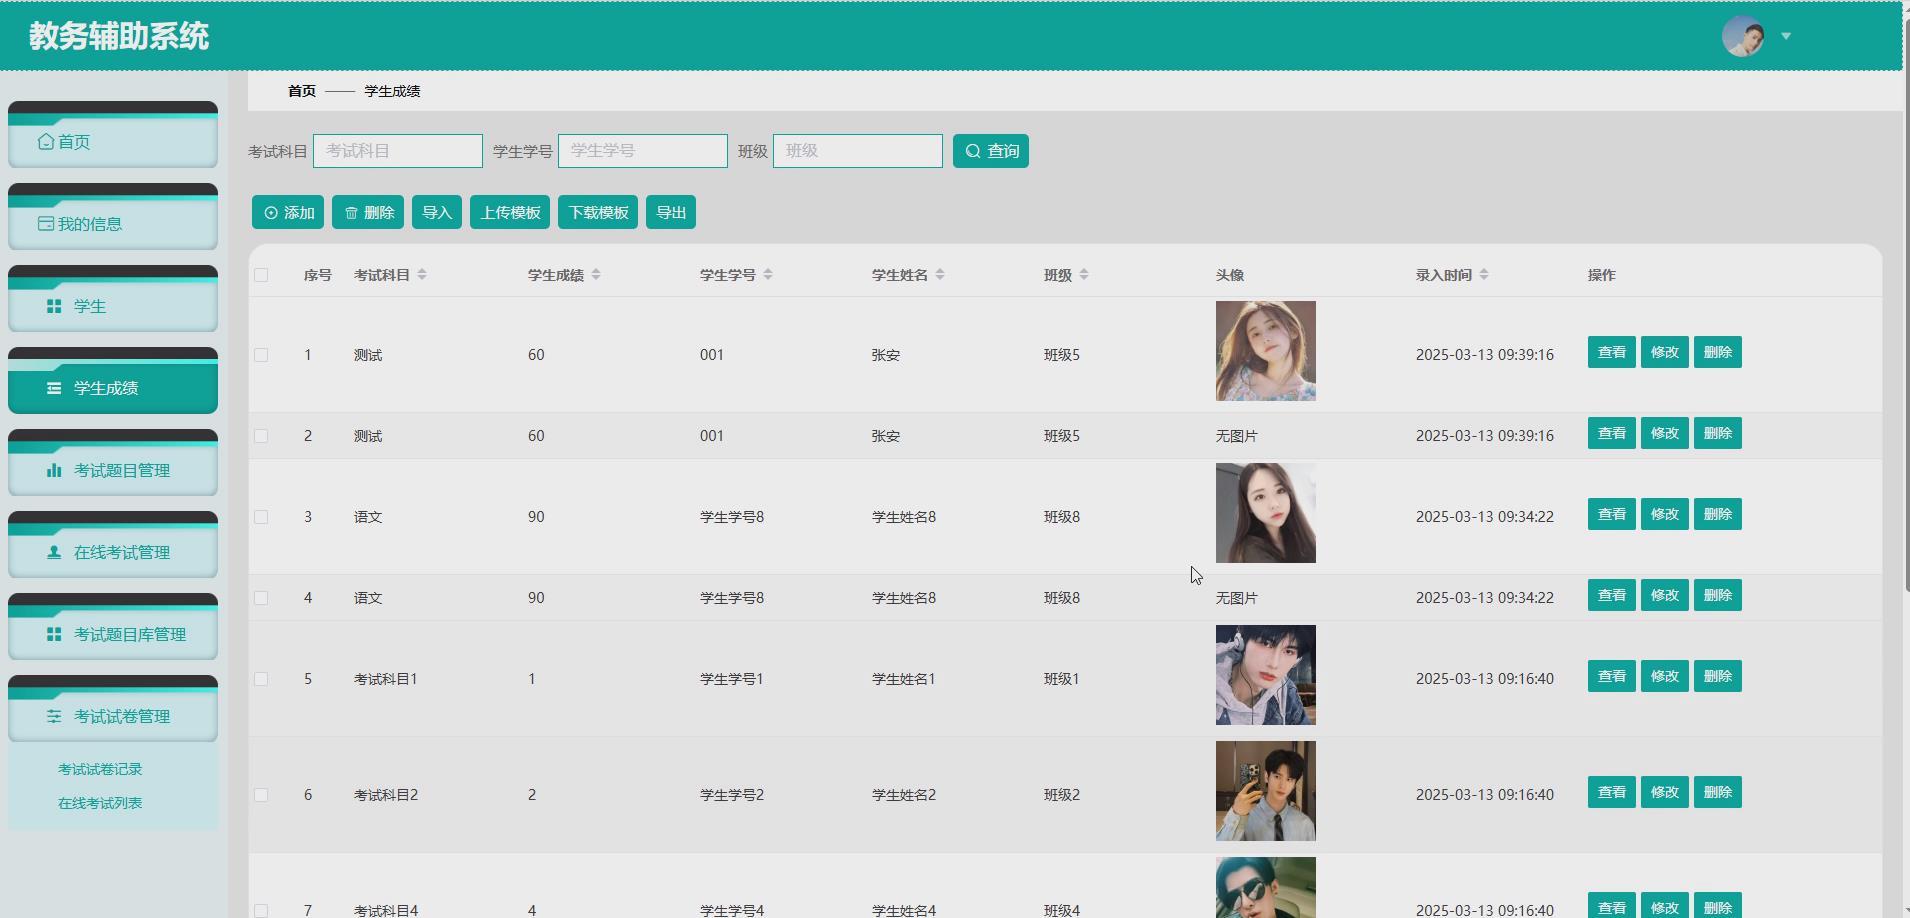Screen dimensions: 1910x918
Task: Focus the 班级 search field
Action: point(858,151)
